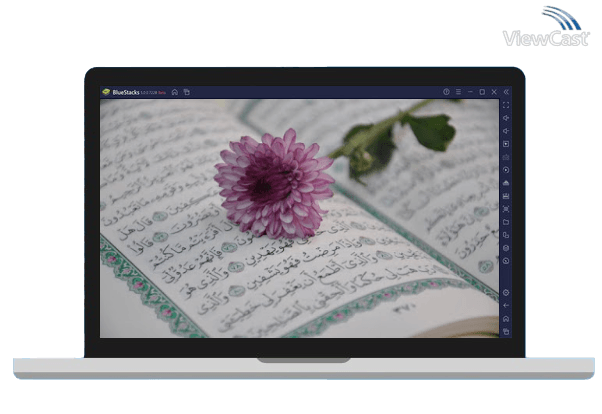Click the purple flower in the app screen
The width and height of the screenshot is (602, 414).
[x=274, y=184]
